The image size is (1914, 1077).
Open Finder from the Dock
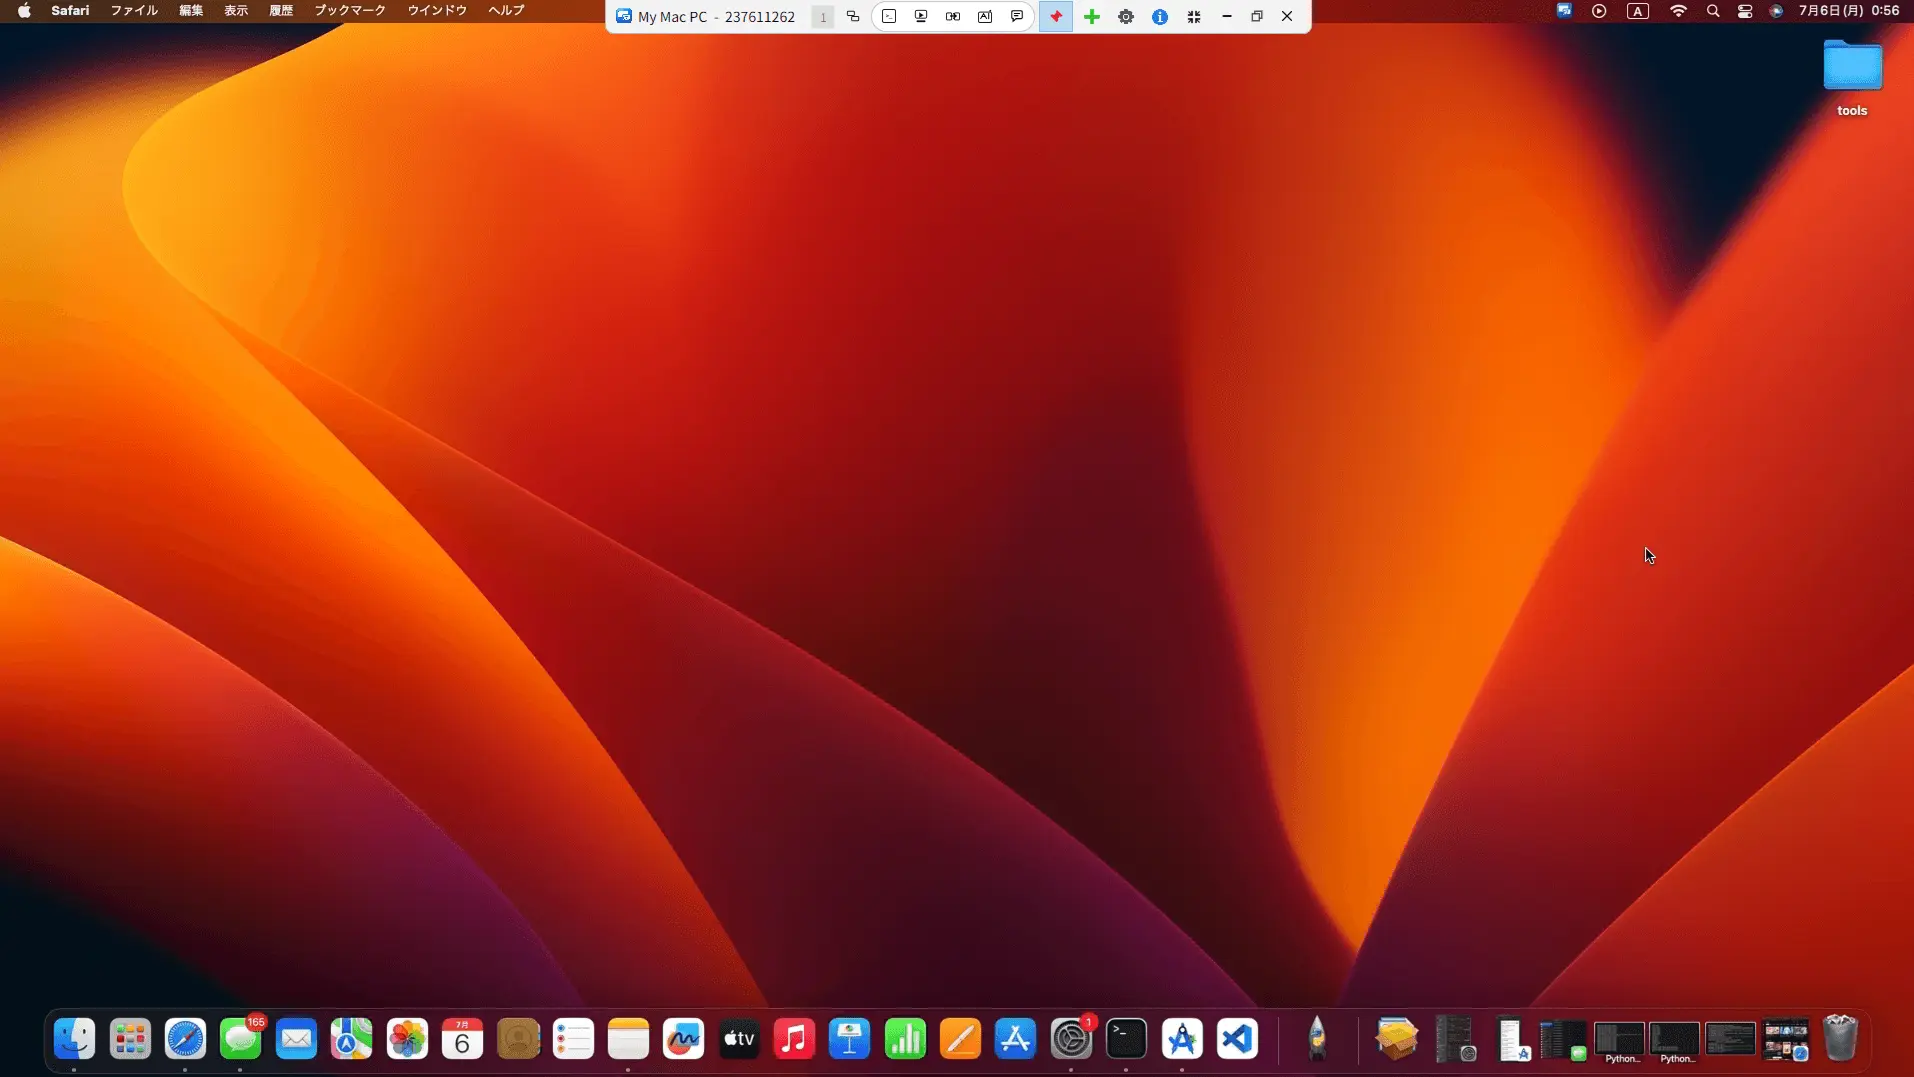click(75, 1040)
